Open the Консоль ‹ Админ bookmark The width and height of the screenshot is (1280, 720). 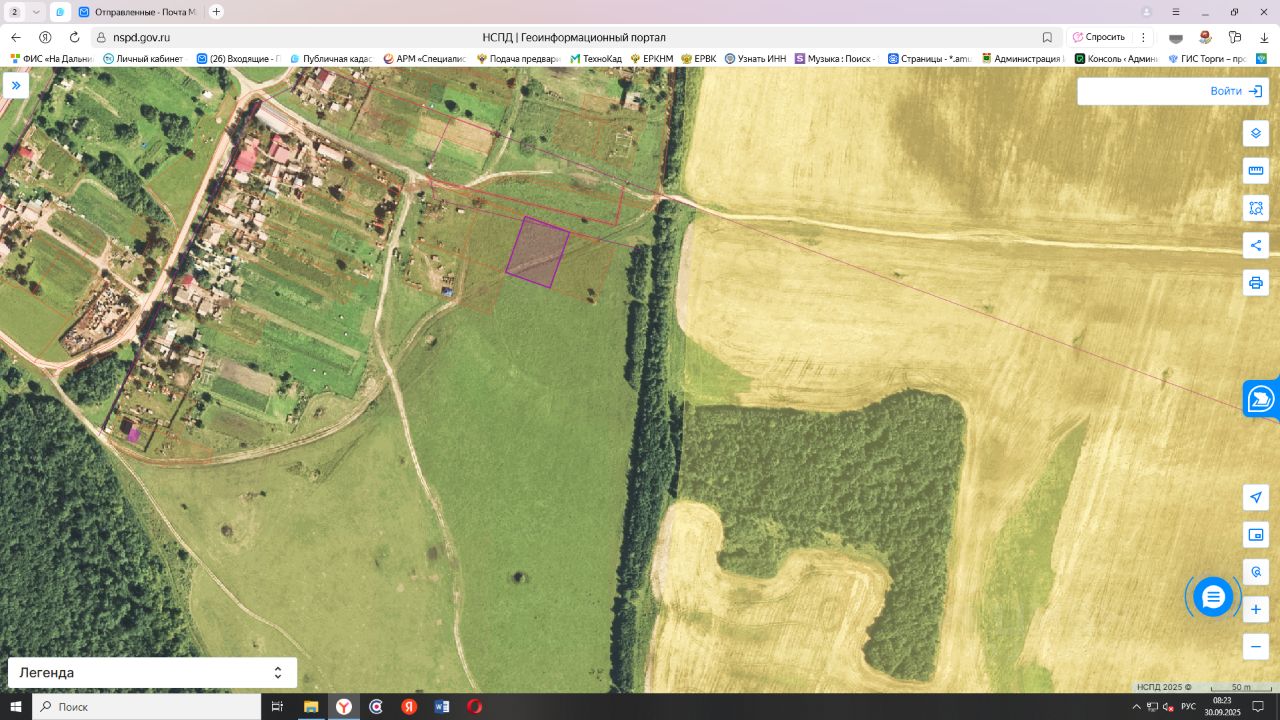pyautogui.click(x=1116, y=59)
